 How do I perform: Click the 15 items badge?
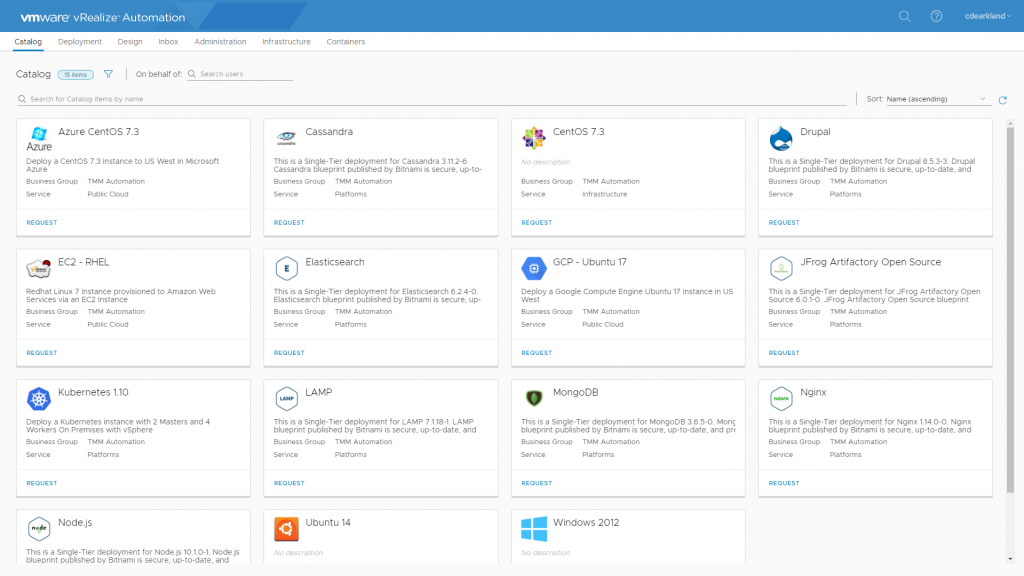[76, 74]
